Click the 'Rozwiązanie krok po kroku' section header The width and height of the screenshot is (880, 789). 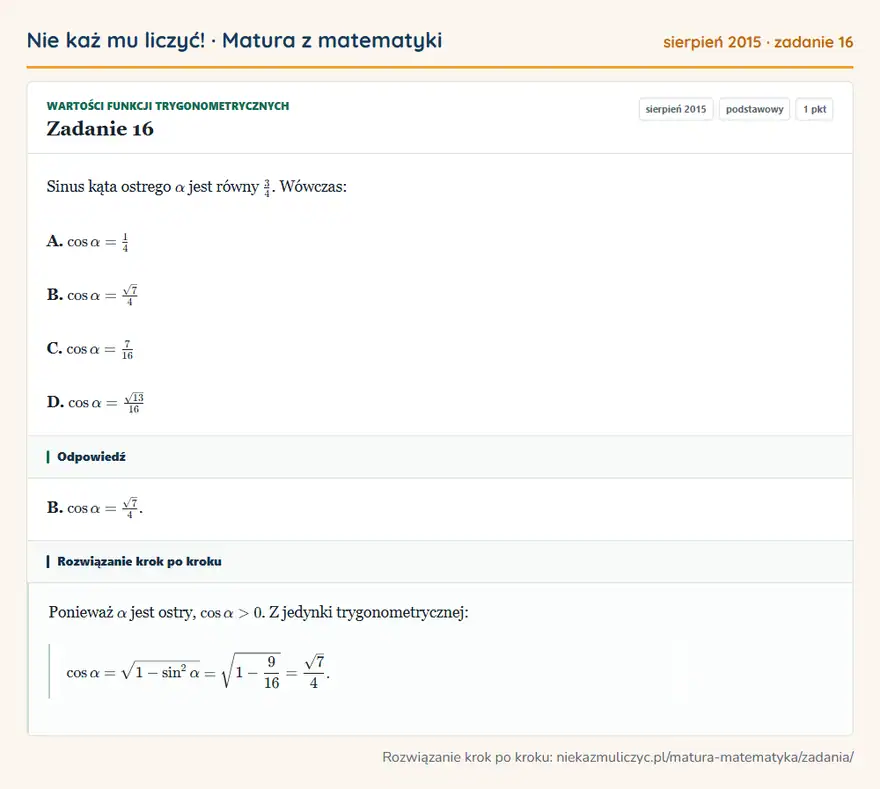coord(440,562)
